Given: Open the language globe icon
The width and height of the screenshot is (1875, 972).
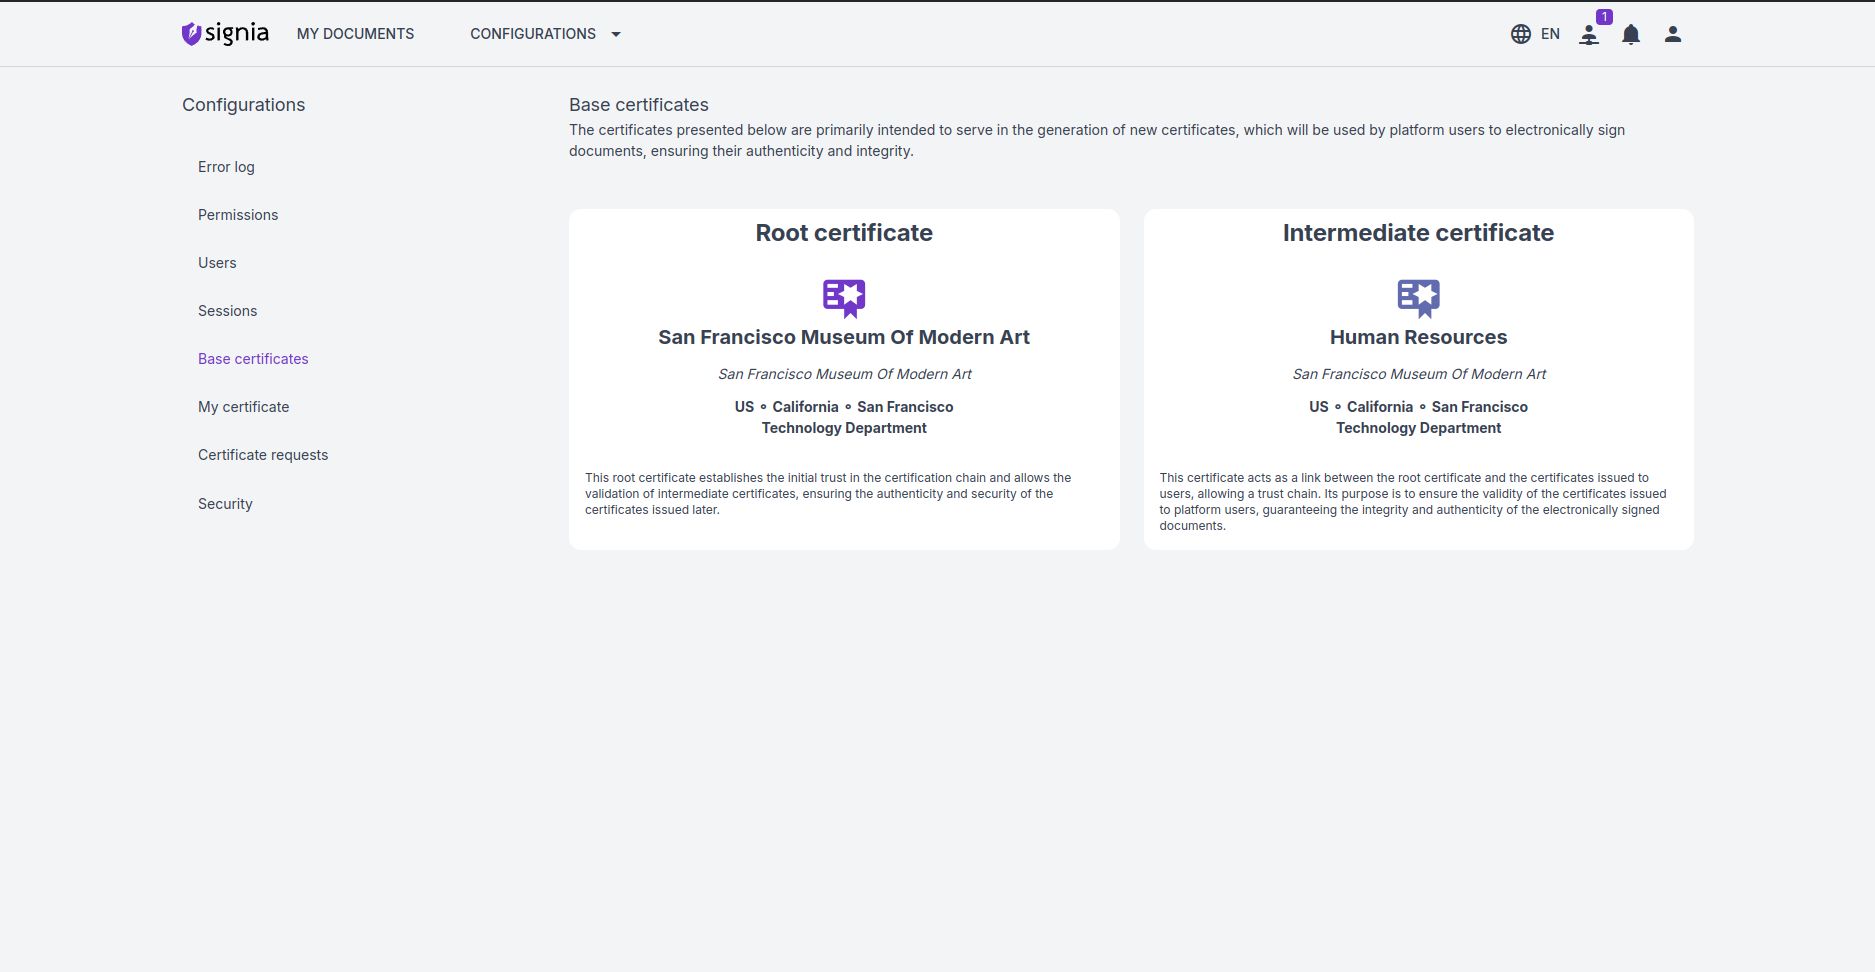Looking at the screenshot, I should click(x=1520, y=34).
